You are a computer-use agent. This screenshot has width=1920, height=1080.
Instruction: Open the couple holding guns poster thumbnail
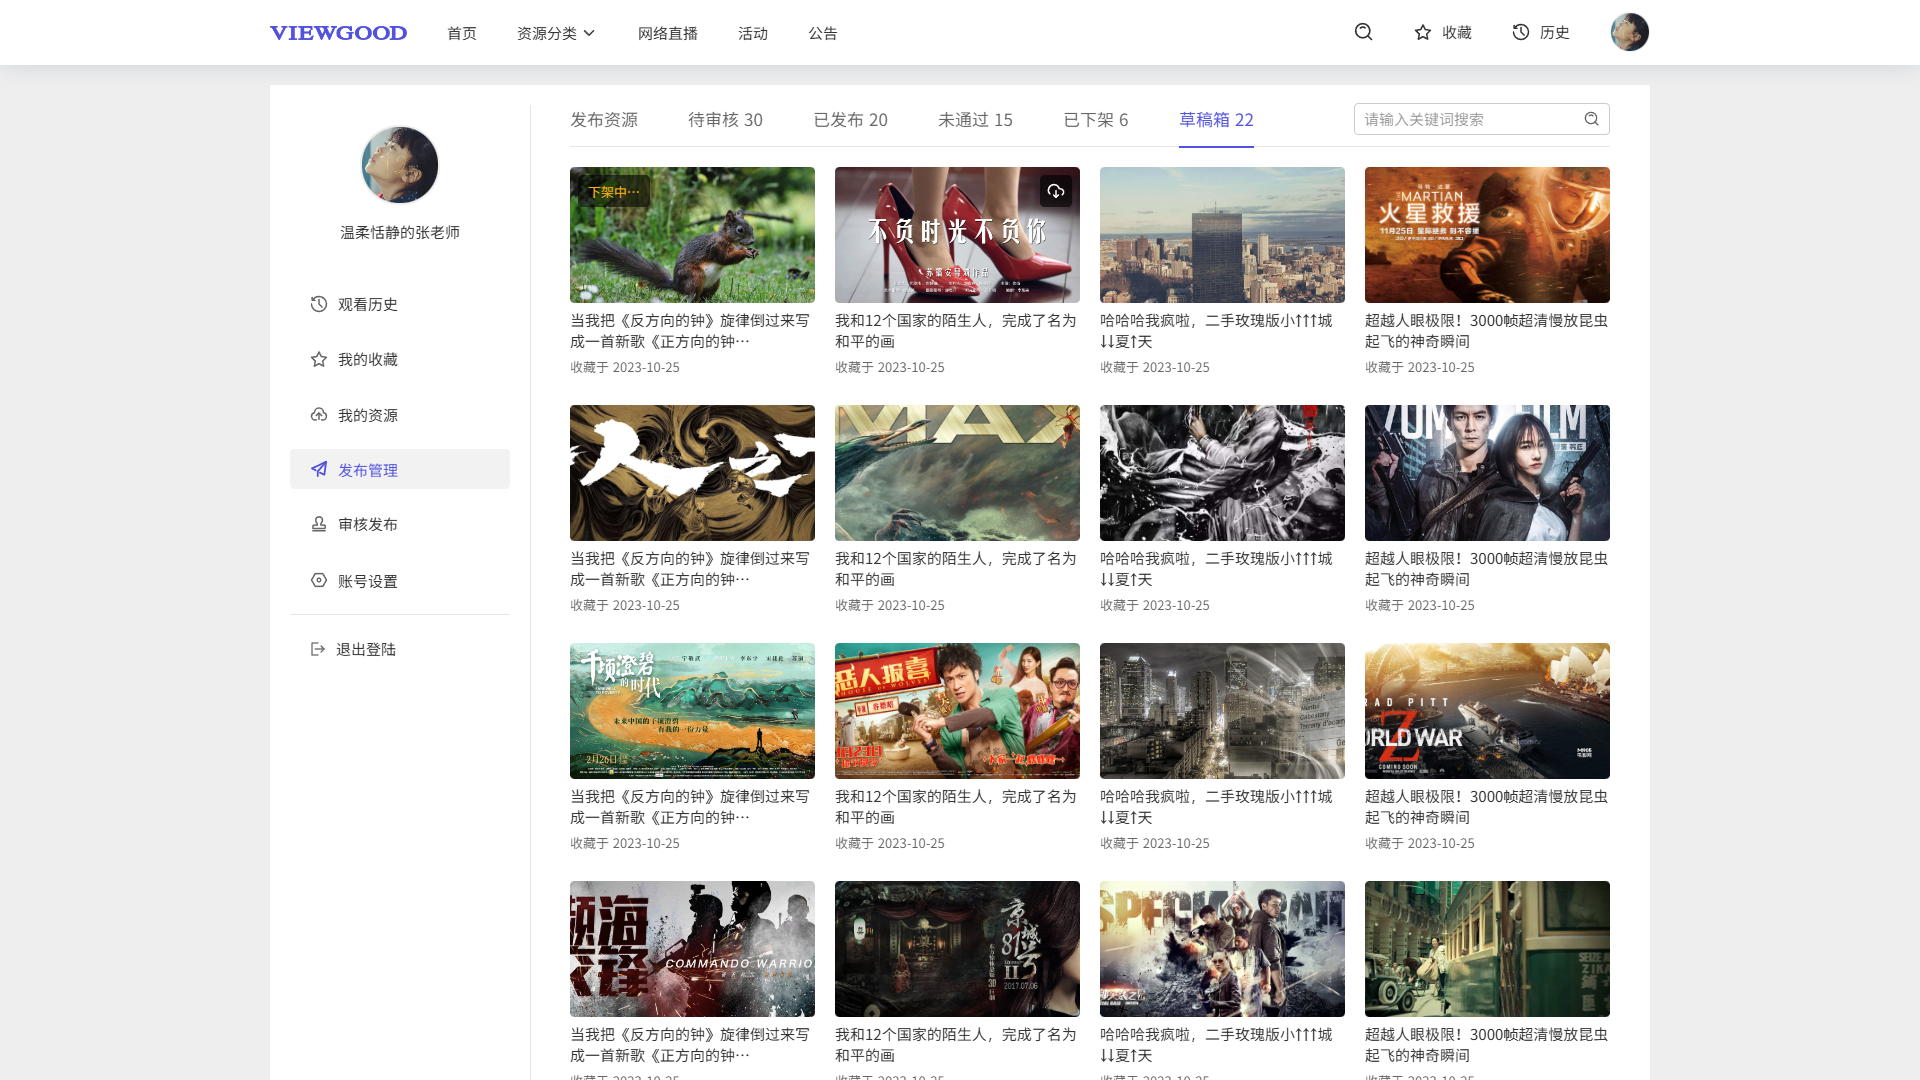click(x=1487, y=473)
